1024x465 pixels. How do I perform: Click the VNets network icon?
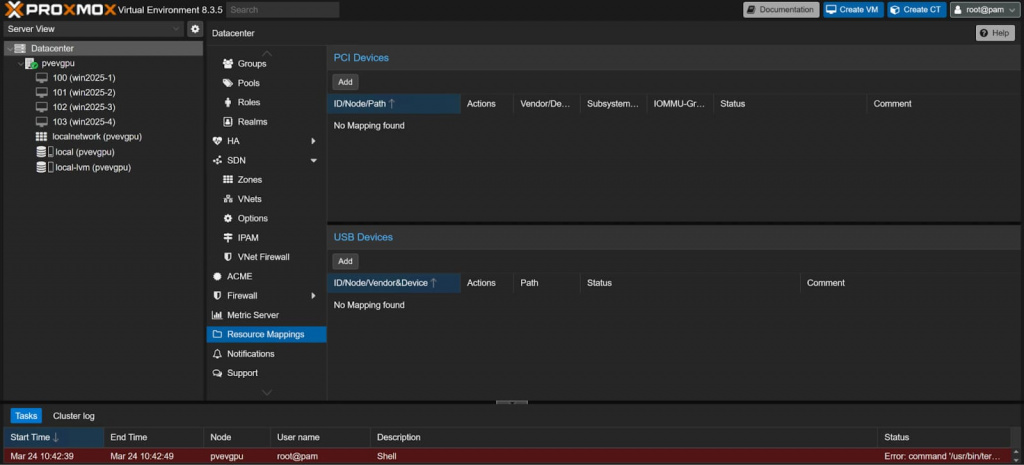pyautogui.click(x=228, y=199)
